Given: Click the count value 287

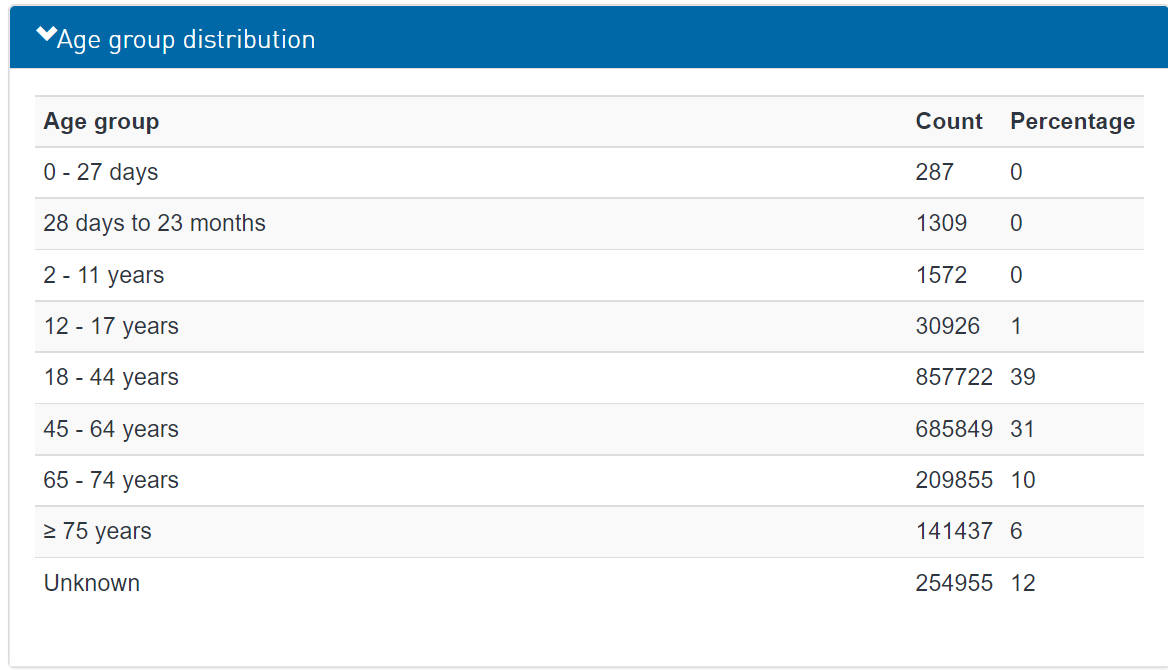Looking at the screenshot, I should tap(935, 172).
